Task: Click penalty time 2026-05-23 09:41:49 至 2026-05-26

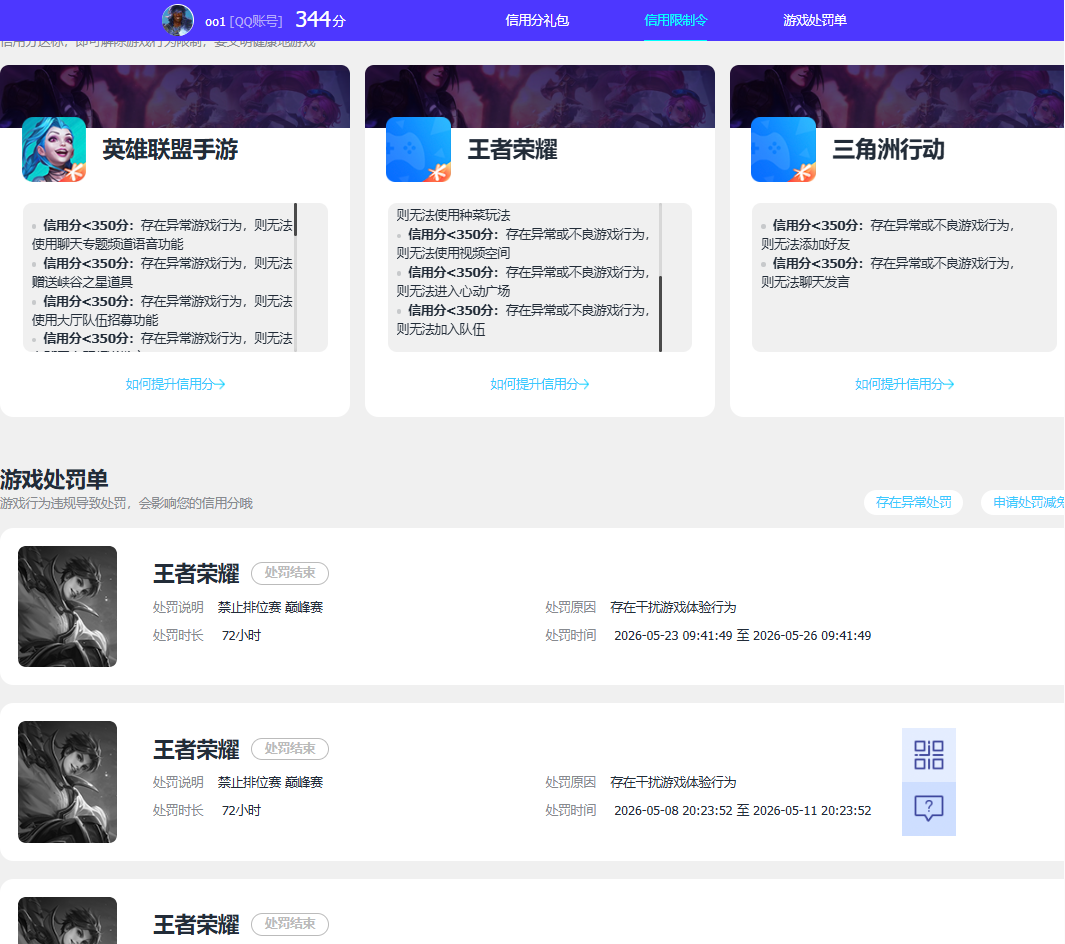Action: [x=742, y=636]
